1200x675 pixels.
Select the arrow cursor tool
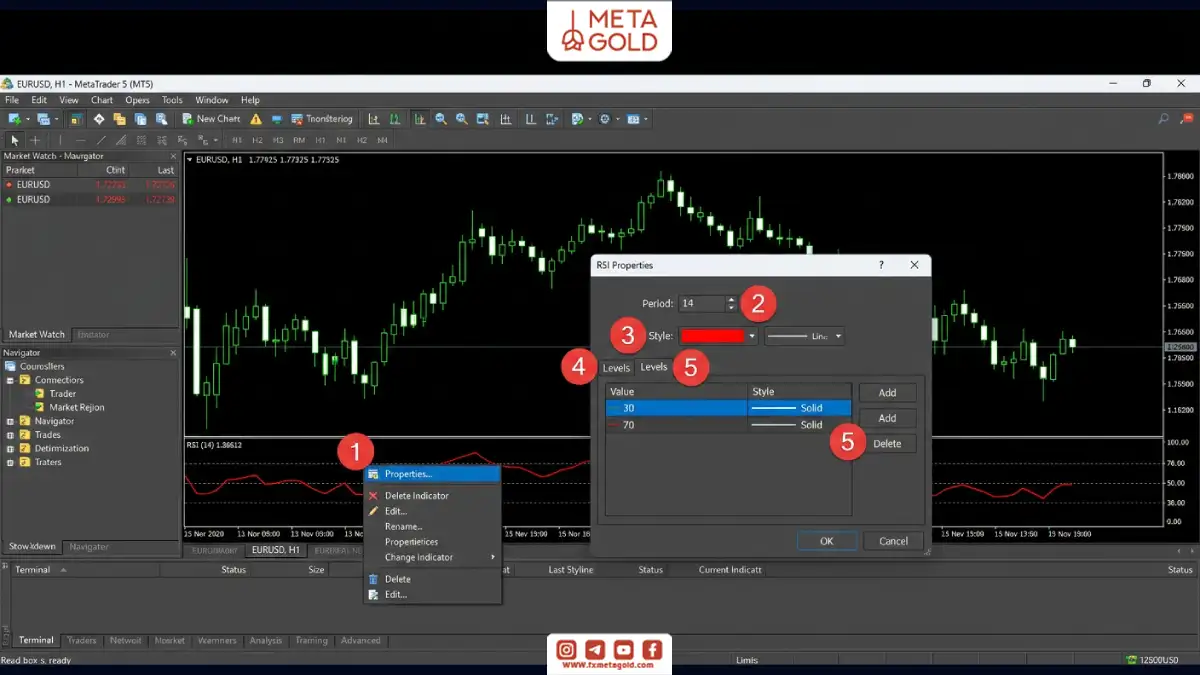coord(14,140)
